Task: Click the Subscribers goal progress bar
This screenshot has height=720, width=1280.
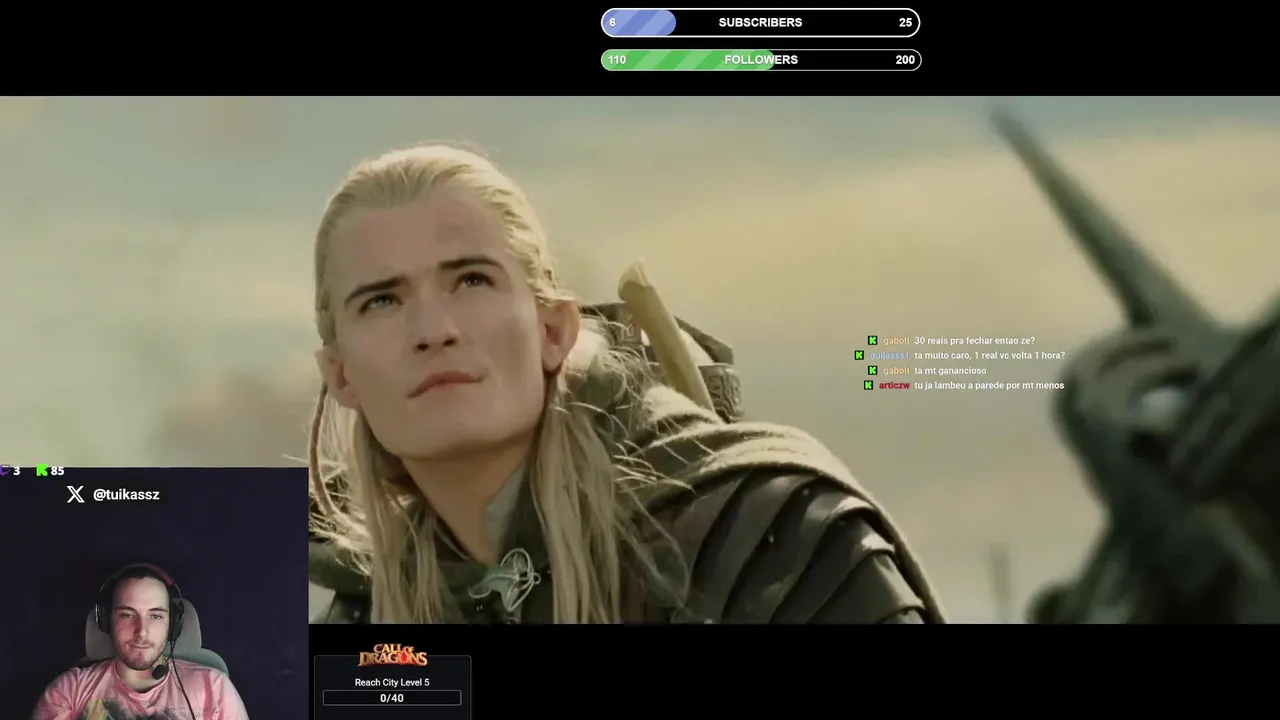Action: [x=760, y=22]
